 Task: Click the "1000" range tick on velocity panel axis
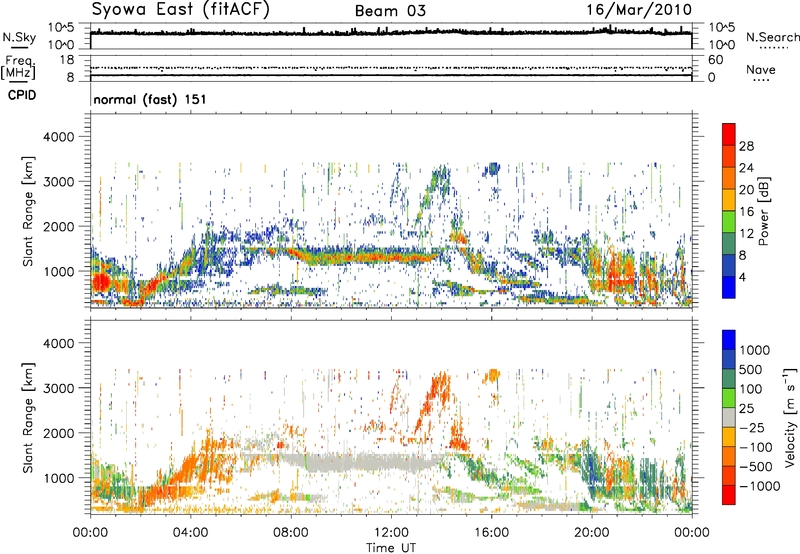click(x=58, y=478)
